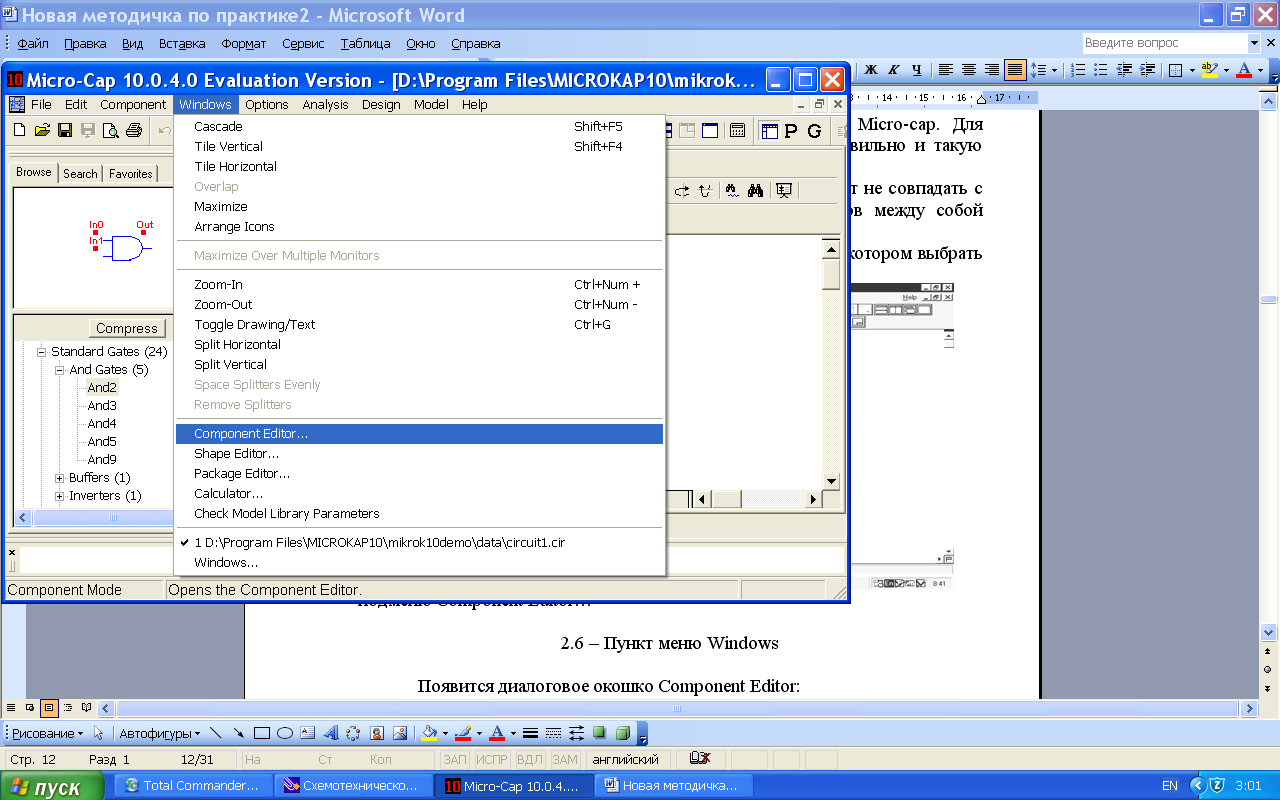Click Word vertical scrollbar thumb
Viewport: 1280px width, 800px height.
(x=1268, y=299)
